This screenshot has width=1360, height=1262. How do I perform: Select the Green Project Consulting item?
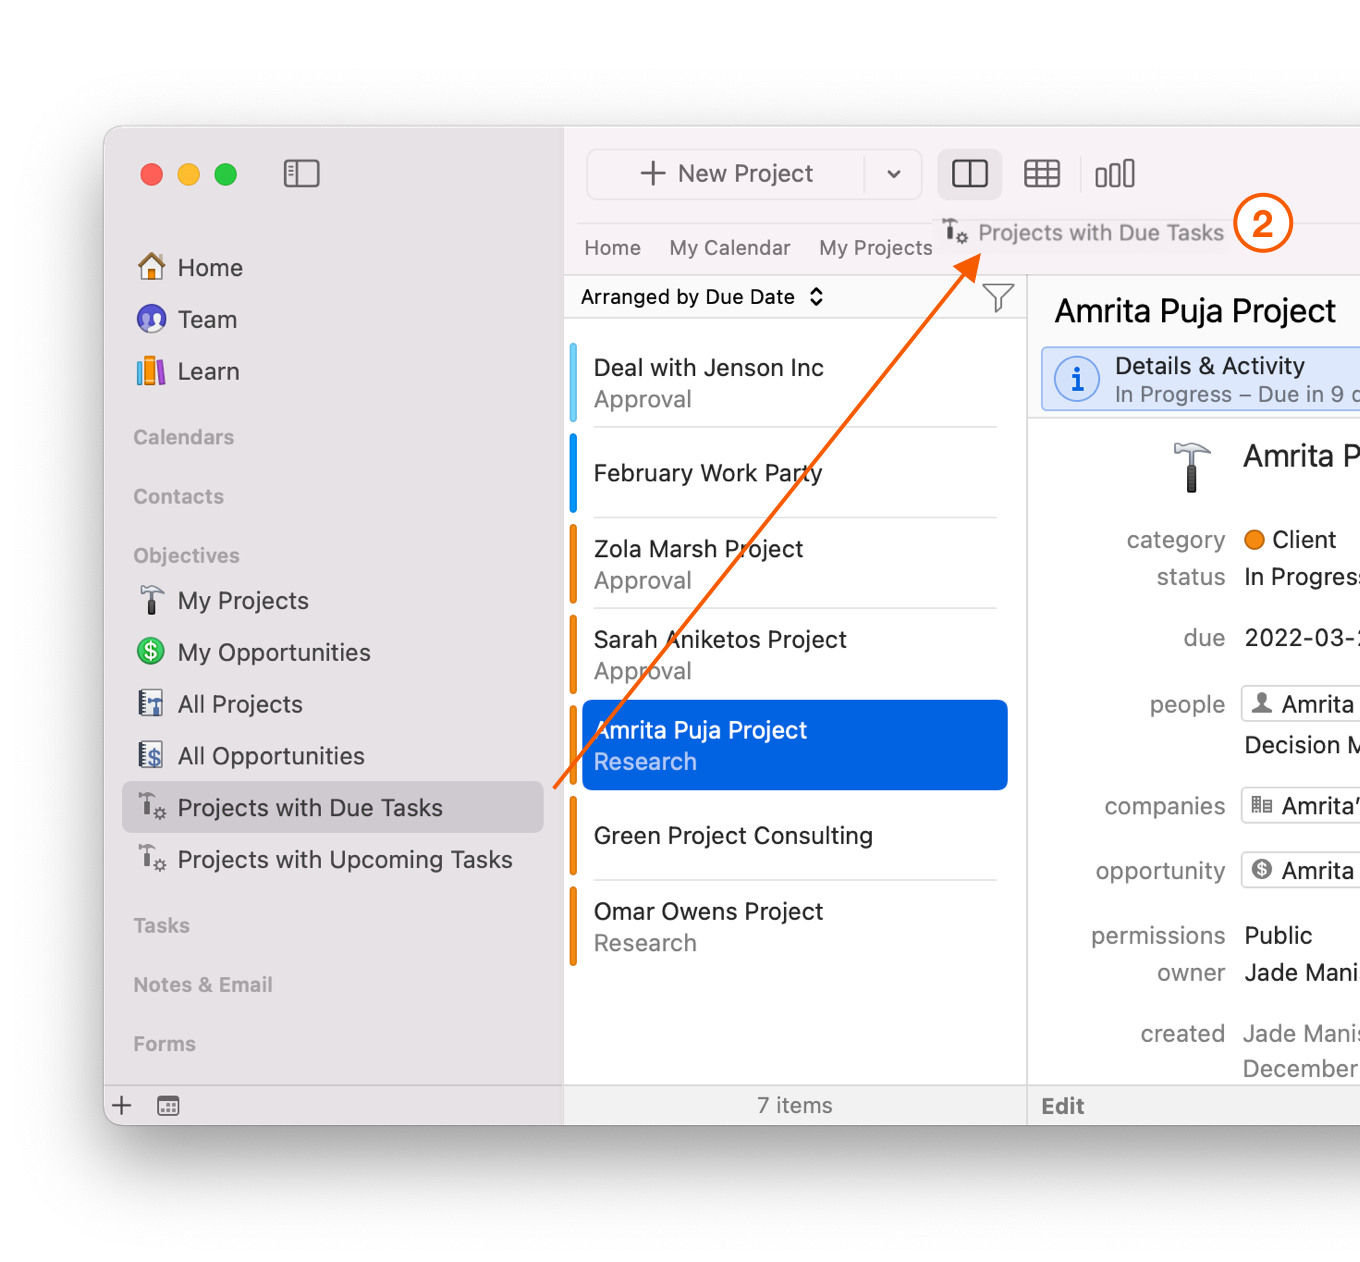point(733,836)
